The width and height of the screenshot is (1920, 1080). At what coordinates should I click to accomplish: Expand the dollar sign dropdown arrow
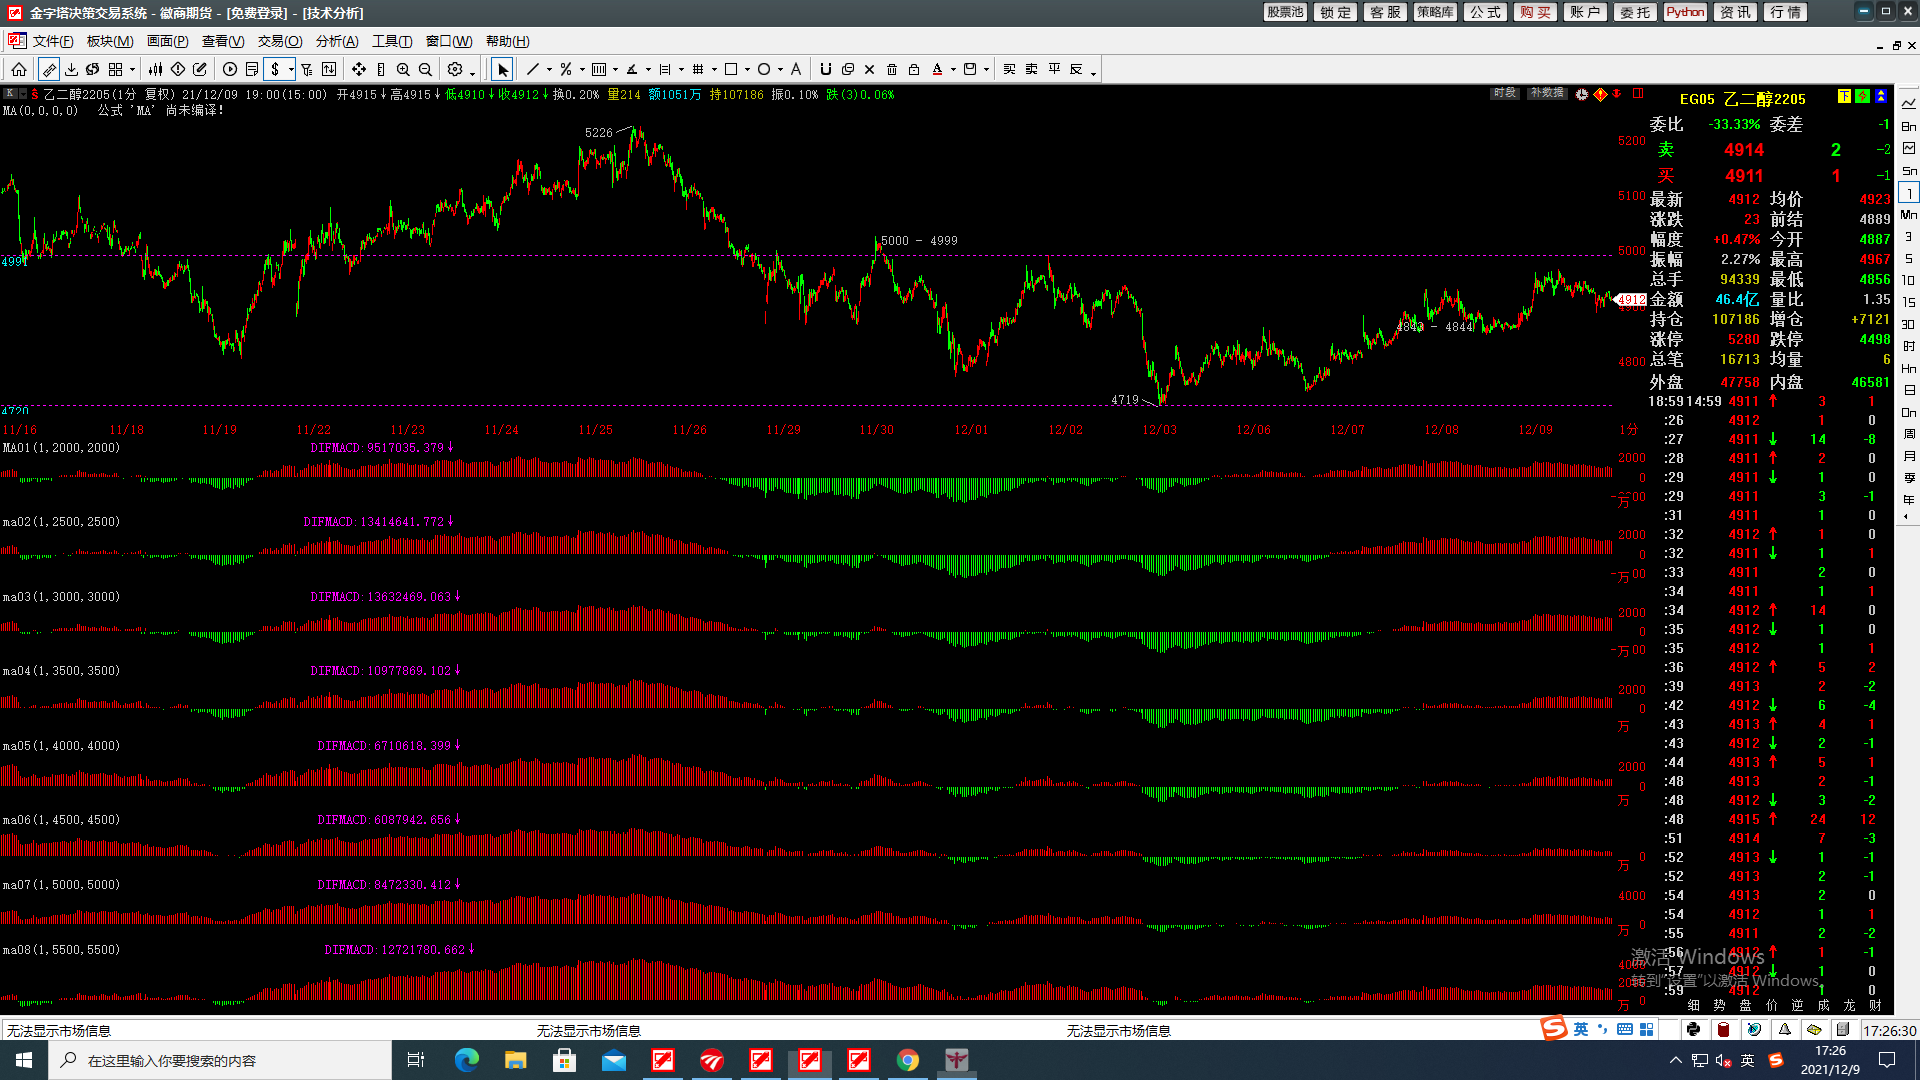pos(291,70)
